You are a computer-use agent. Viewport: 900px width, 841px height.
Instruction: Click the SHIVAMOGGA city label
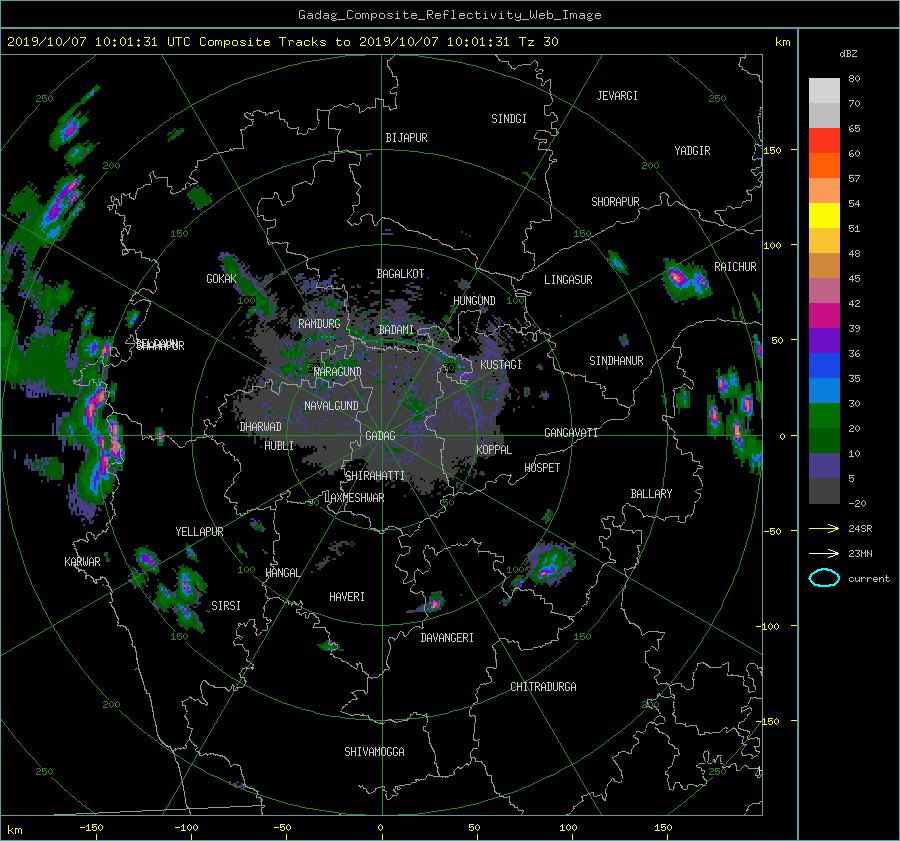click(374, 752)
